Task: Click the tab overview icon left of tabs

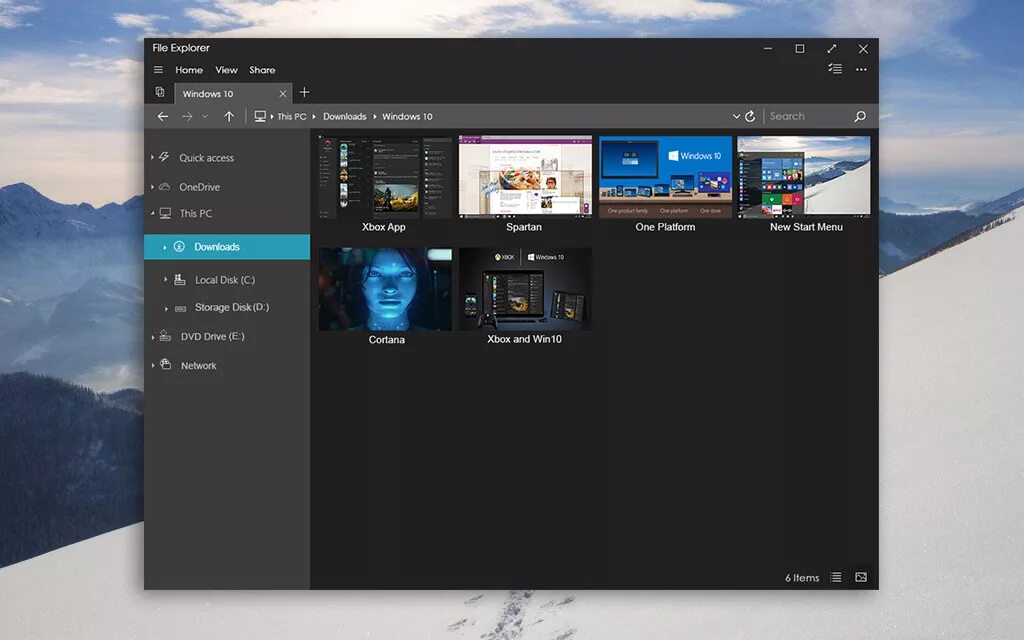Action: (159, 92)
